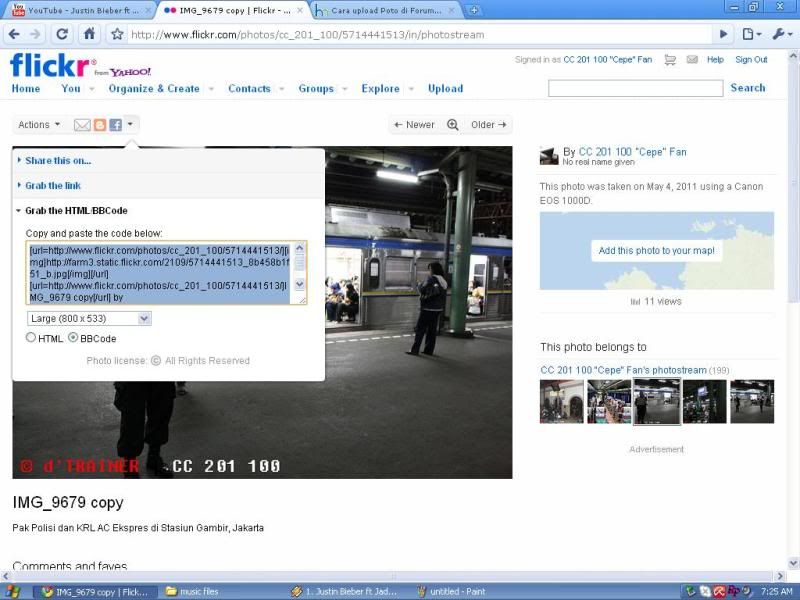Go back with the browser Back arrow

(14, 35)
